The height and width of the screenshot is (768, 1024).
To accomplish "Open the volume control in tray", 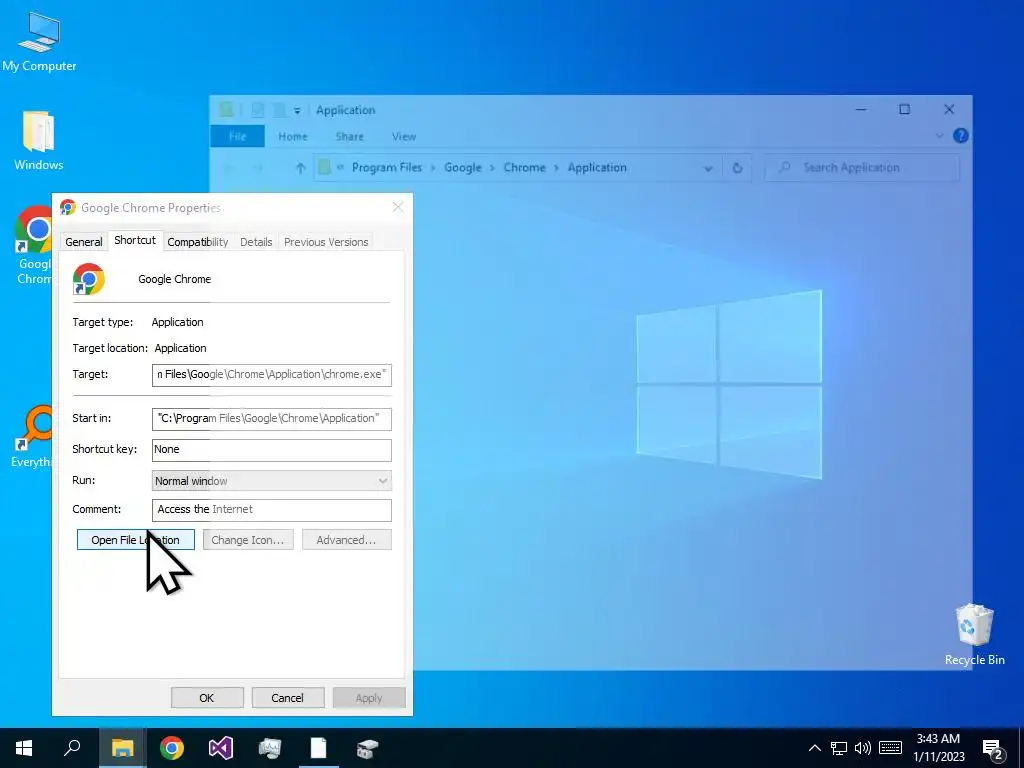I will 863,748.
